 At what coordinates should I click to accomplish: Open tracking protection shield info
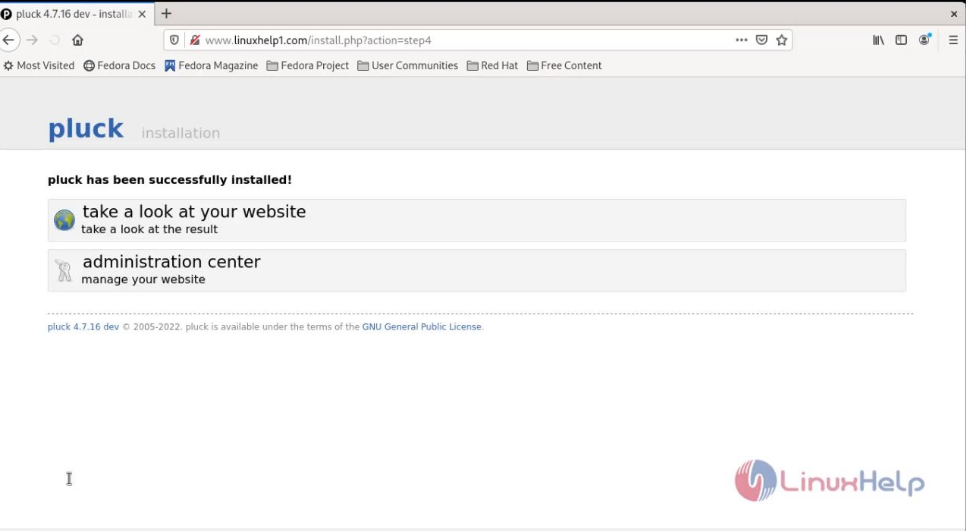click(x=174, y=40)
